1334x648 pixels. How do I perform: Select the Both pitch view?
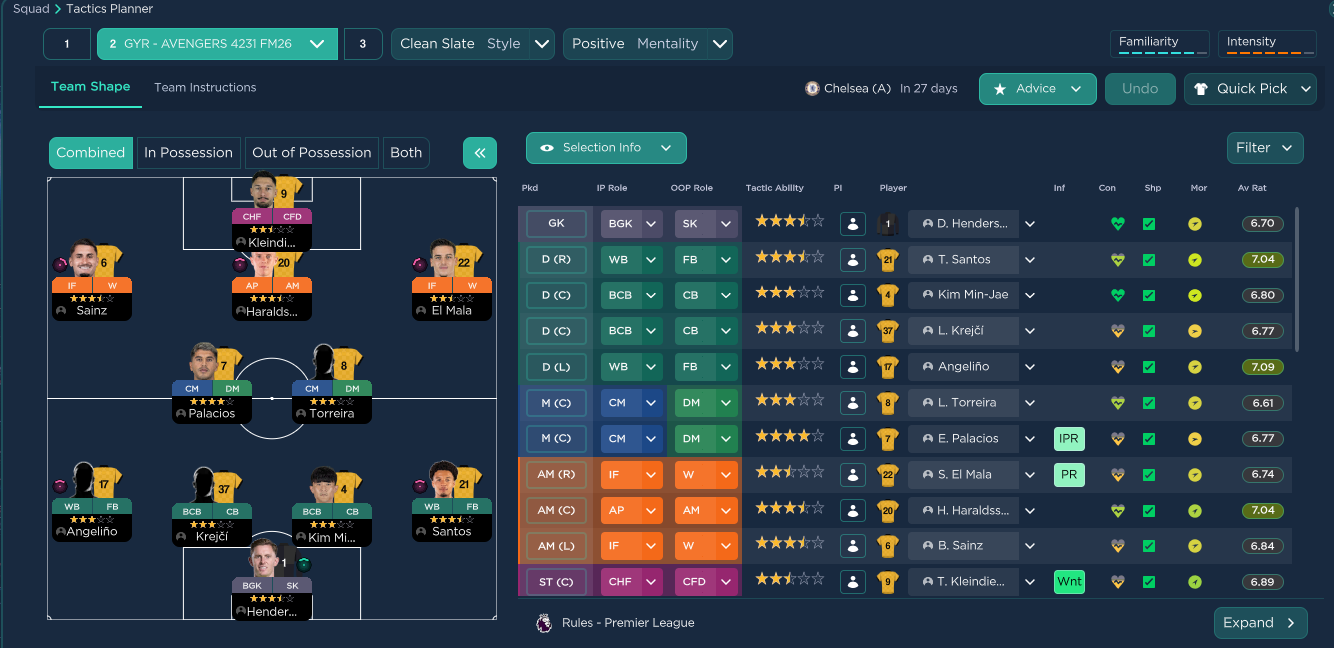406,153
